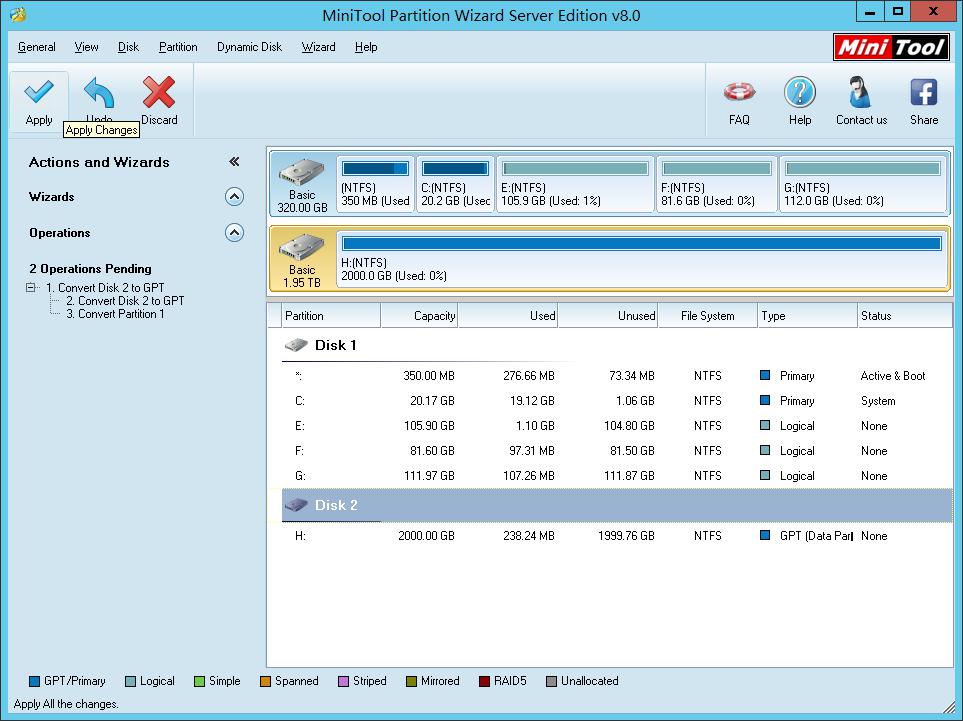Select the '*:' 350.00 MB partition row

[617, 375]
